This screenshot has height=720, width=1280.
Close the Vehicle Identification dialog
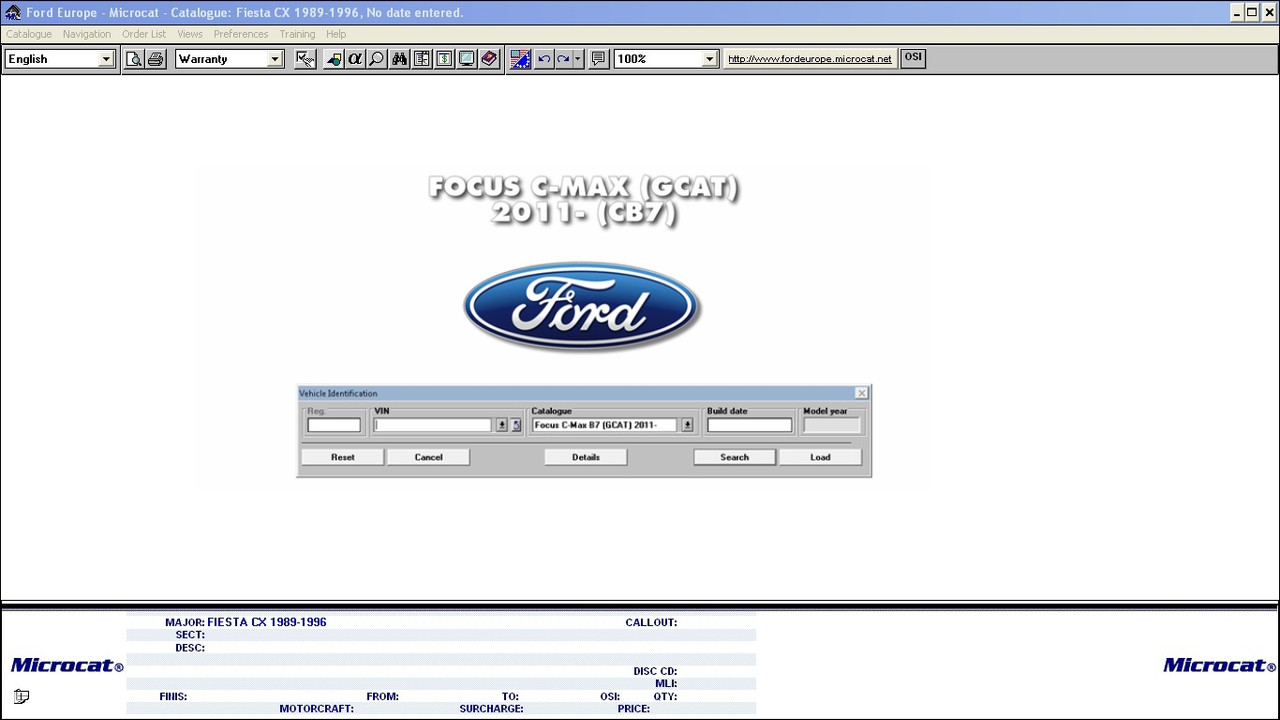tap(862, 393)
